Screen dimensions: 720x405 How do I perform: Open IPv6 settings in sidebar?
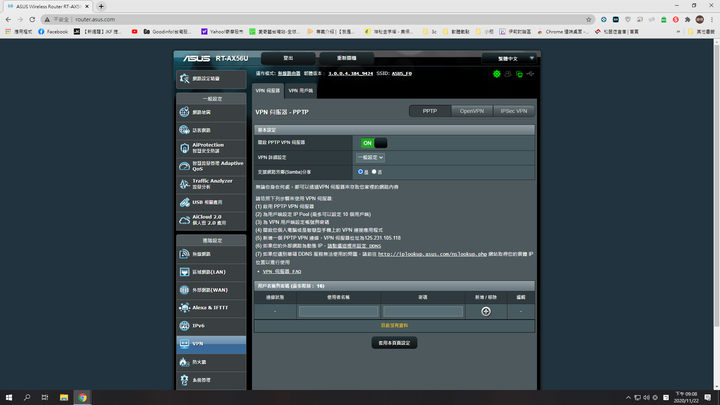pyautogui.click(x=211, y=326)
